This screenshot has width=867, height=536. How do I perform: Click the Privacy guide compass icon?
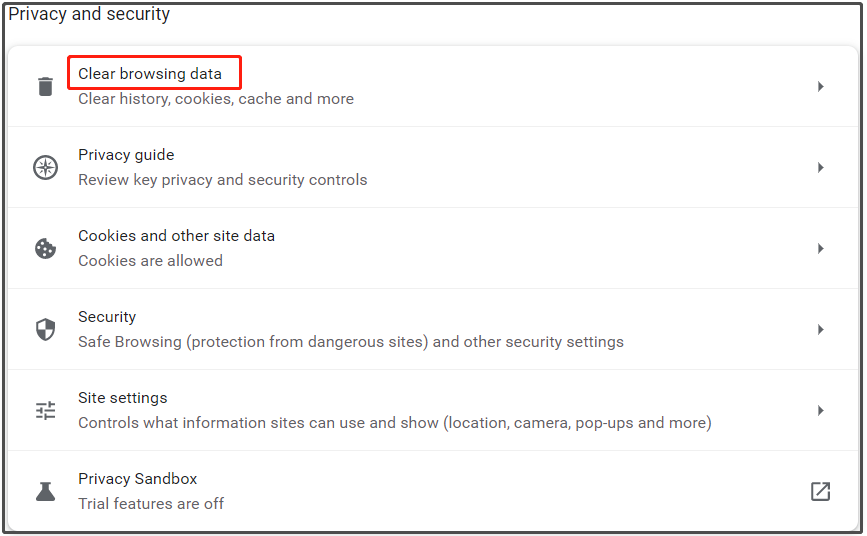coord(45,167)
